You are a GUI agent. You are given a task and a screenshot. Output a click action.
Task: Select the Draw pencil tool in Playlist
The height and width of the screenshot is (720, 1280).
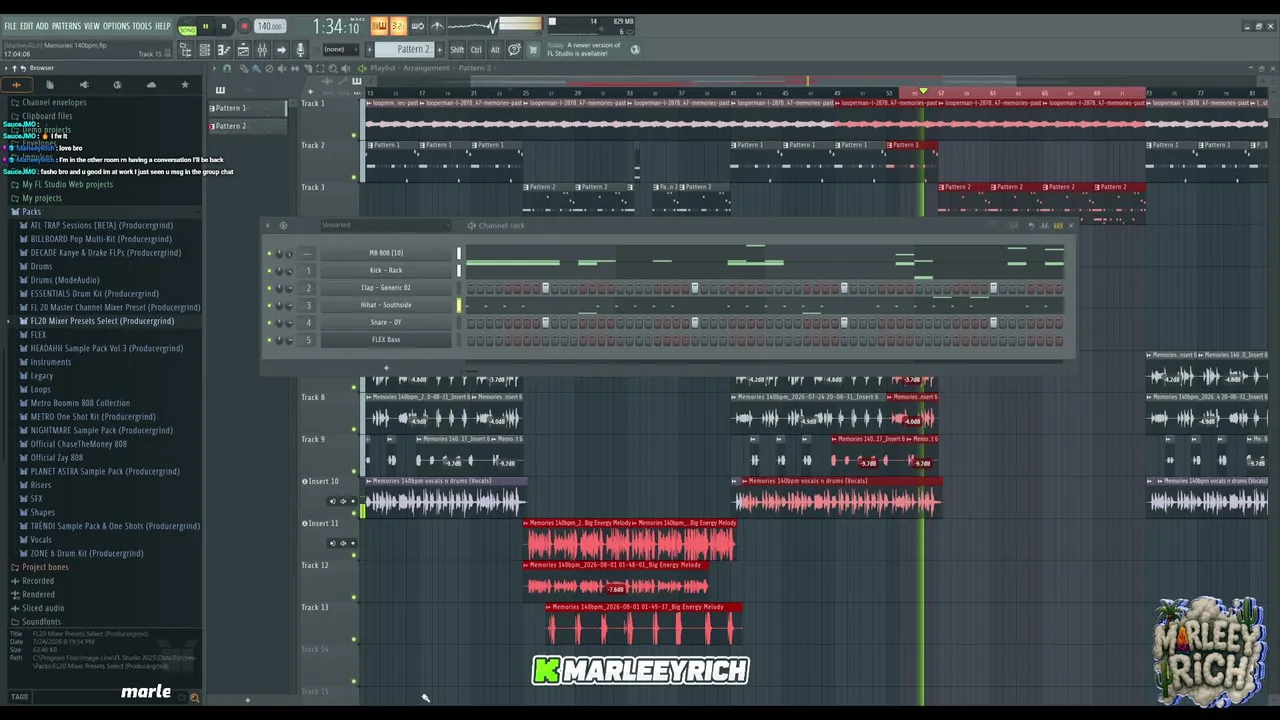243,68
